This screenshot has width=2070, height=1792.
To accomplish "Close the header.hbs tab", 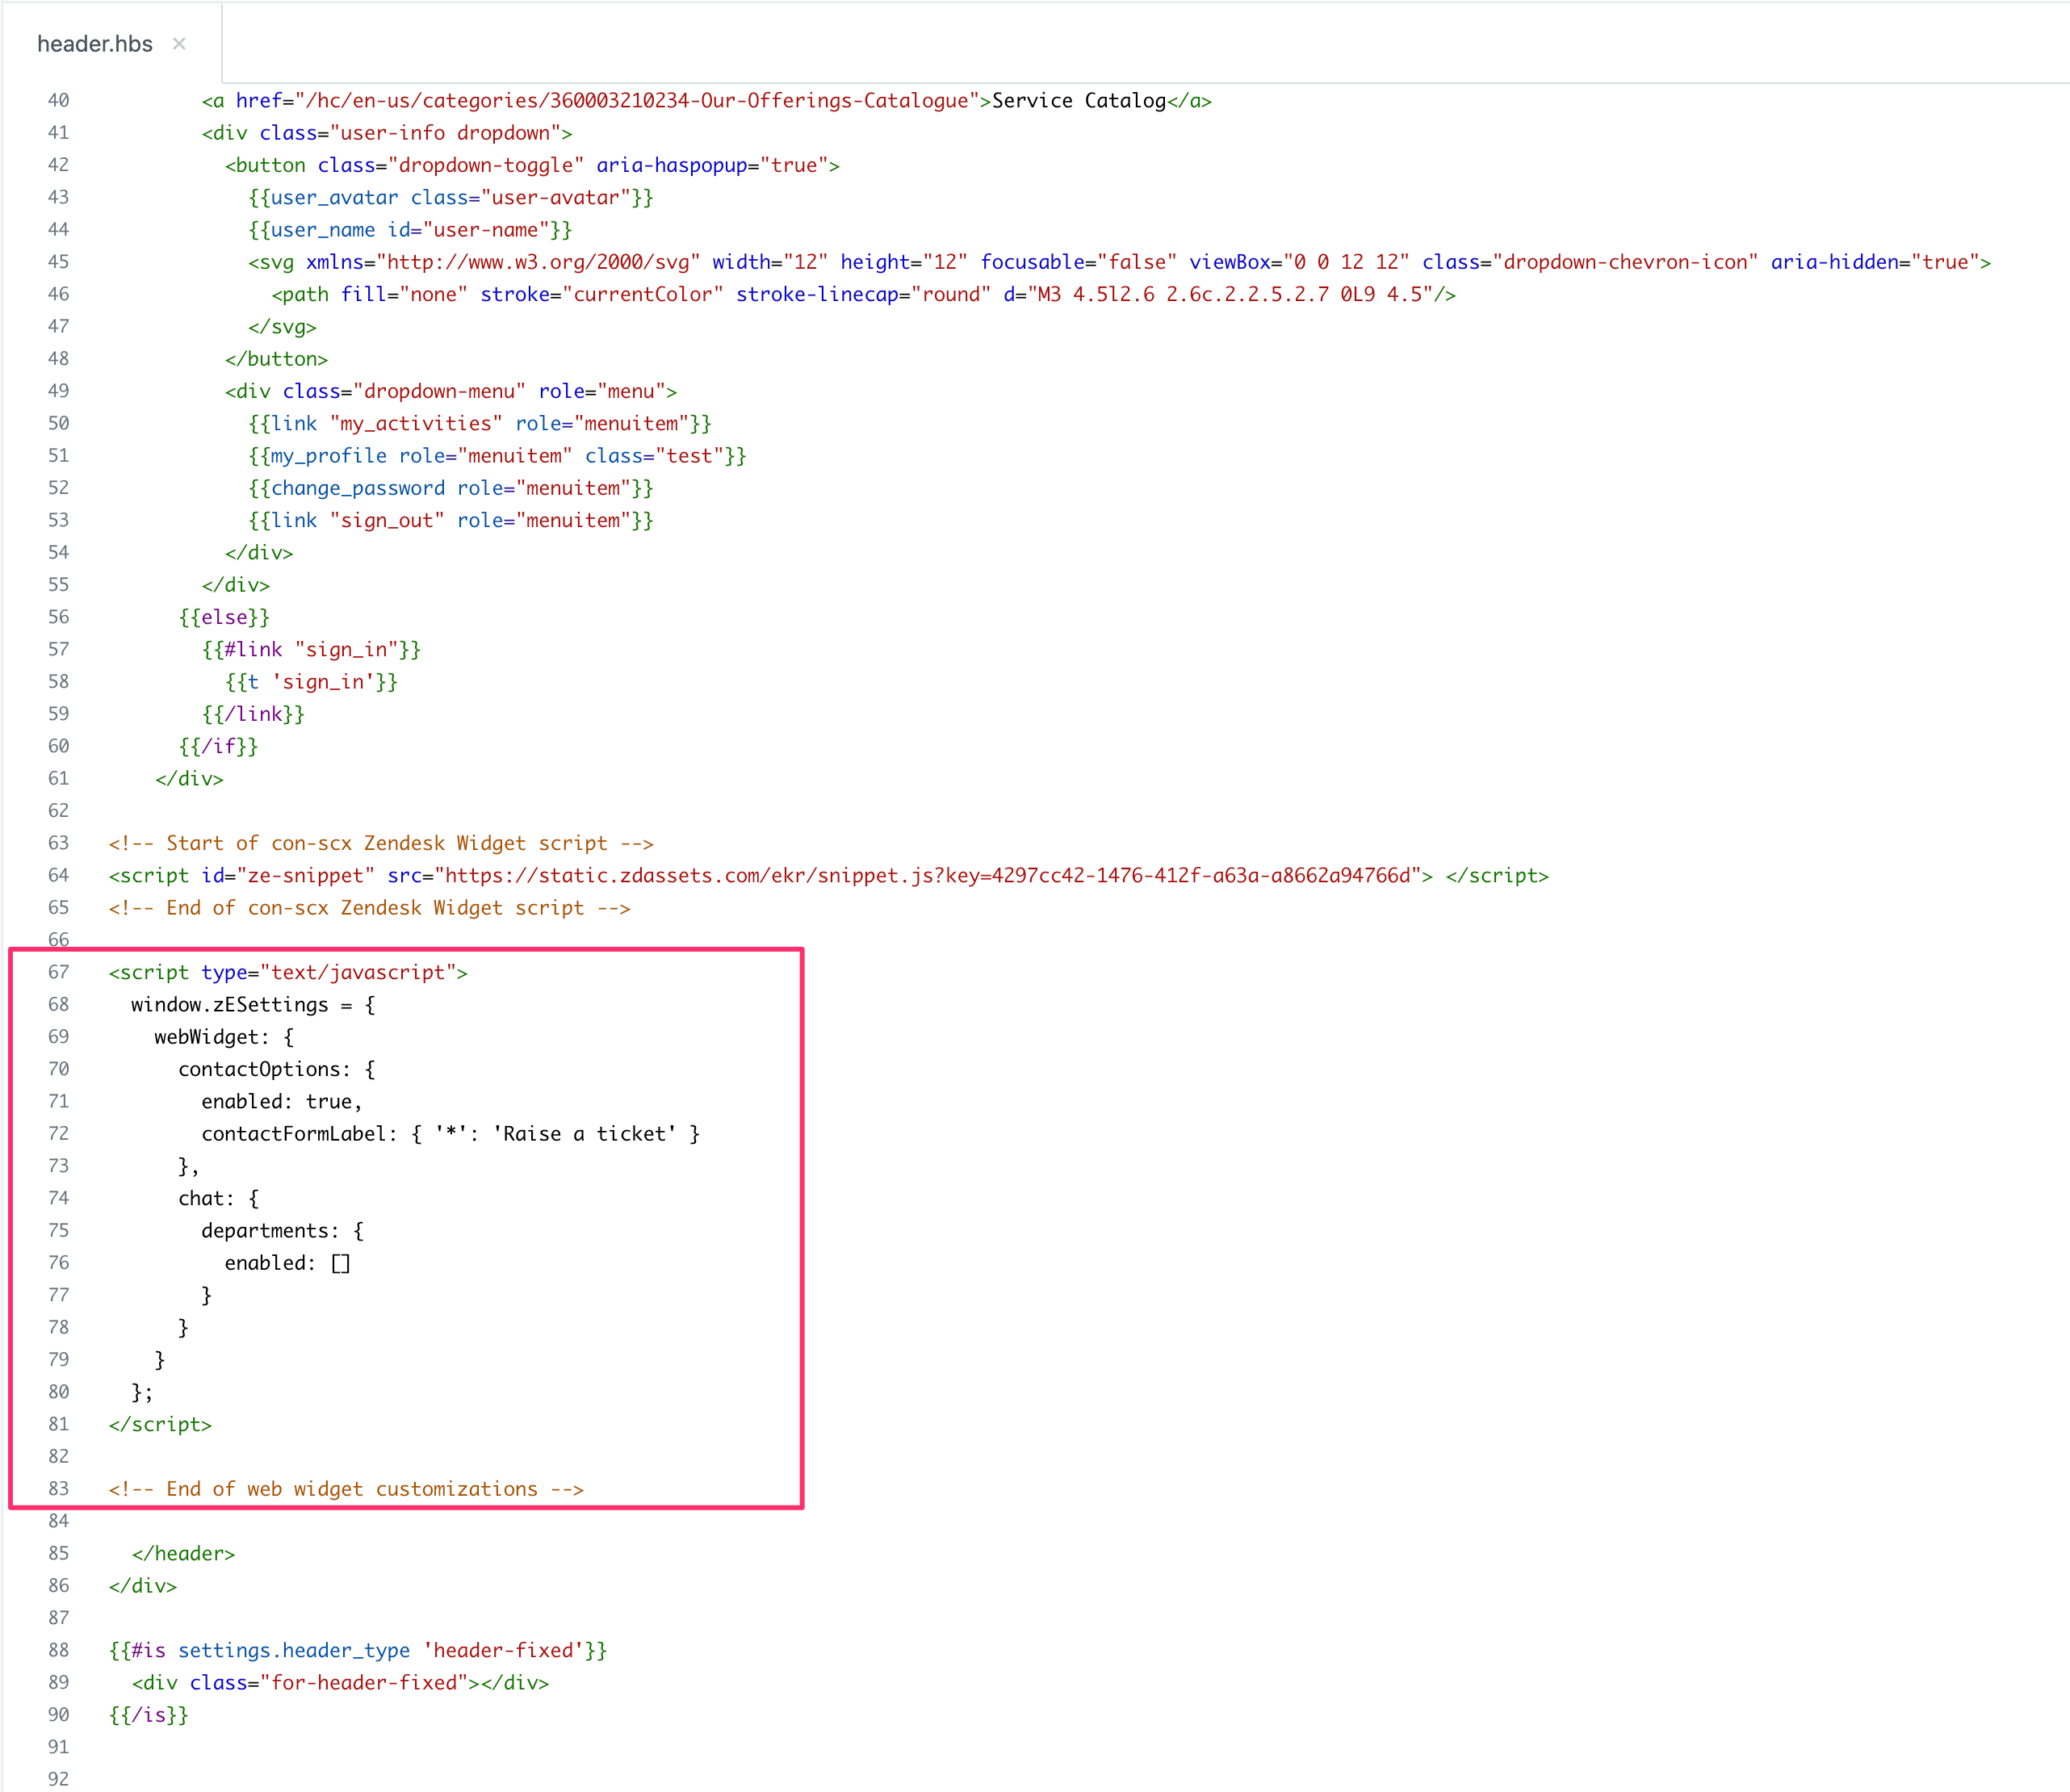I will [x=179, y=44].
